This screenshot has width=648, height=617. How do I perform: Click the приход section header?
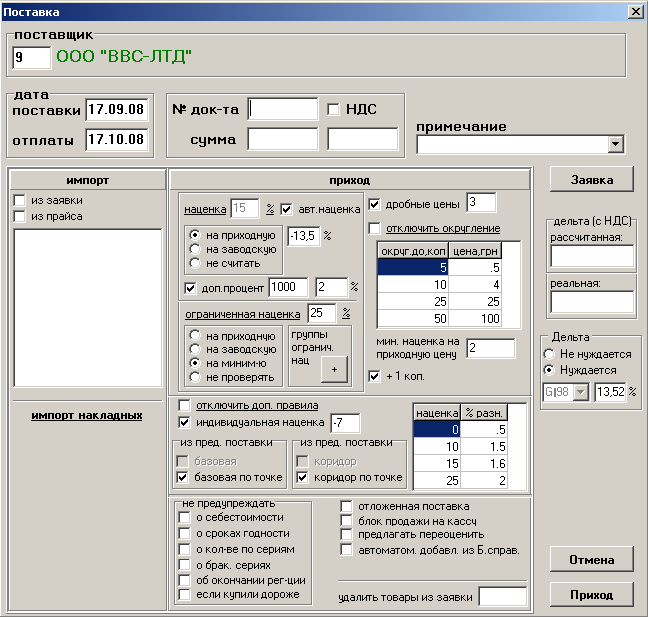point(350,180)
